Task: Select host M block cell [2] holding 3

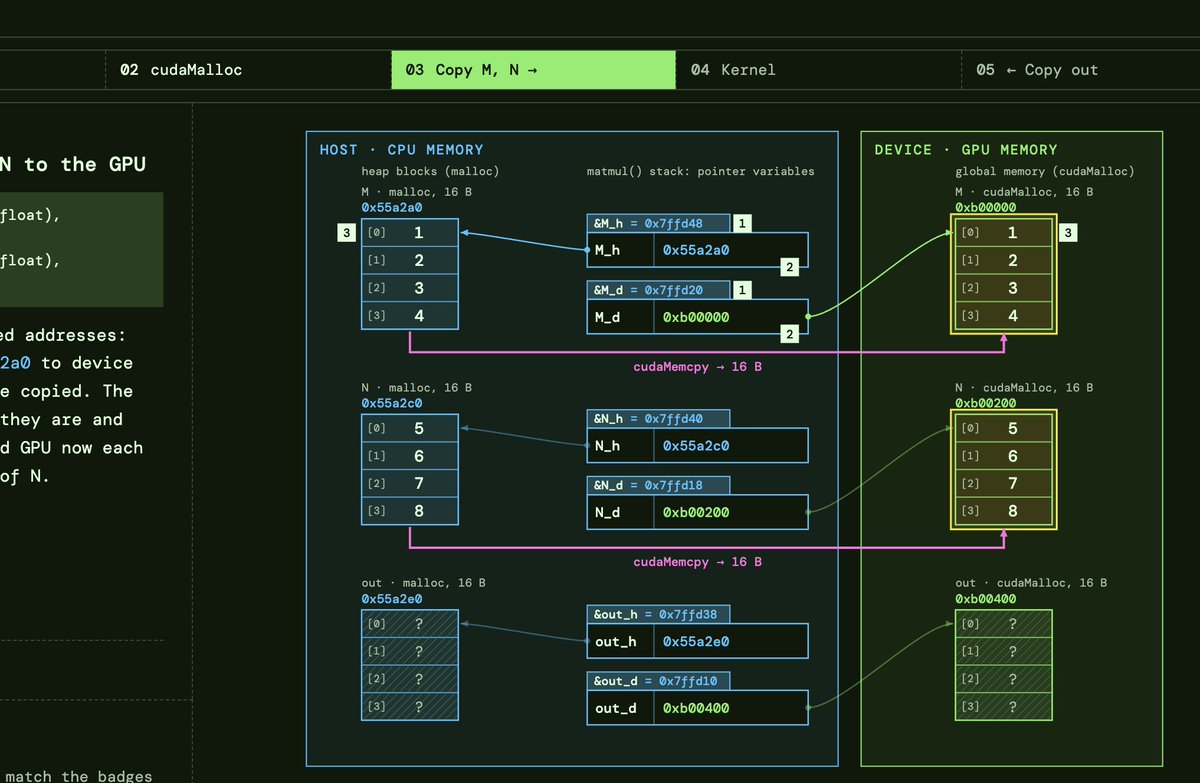Action: [410, 288]
